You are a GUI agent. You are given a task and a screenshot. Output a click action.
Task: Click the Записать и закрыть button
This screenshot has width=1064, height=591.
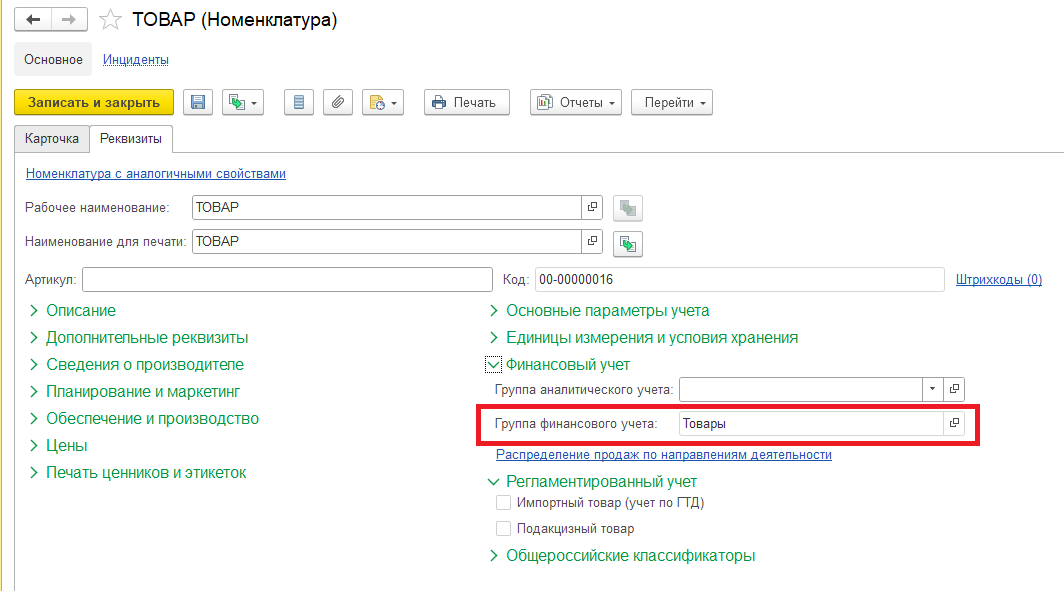click(94, 102)
